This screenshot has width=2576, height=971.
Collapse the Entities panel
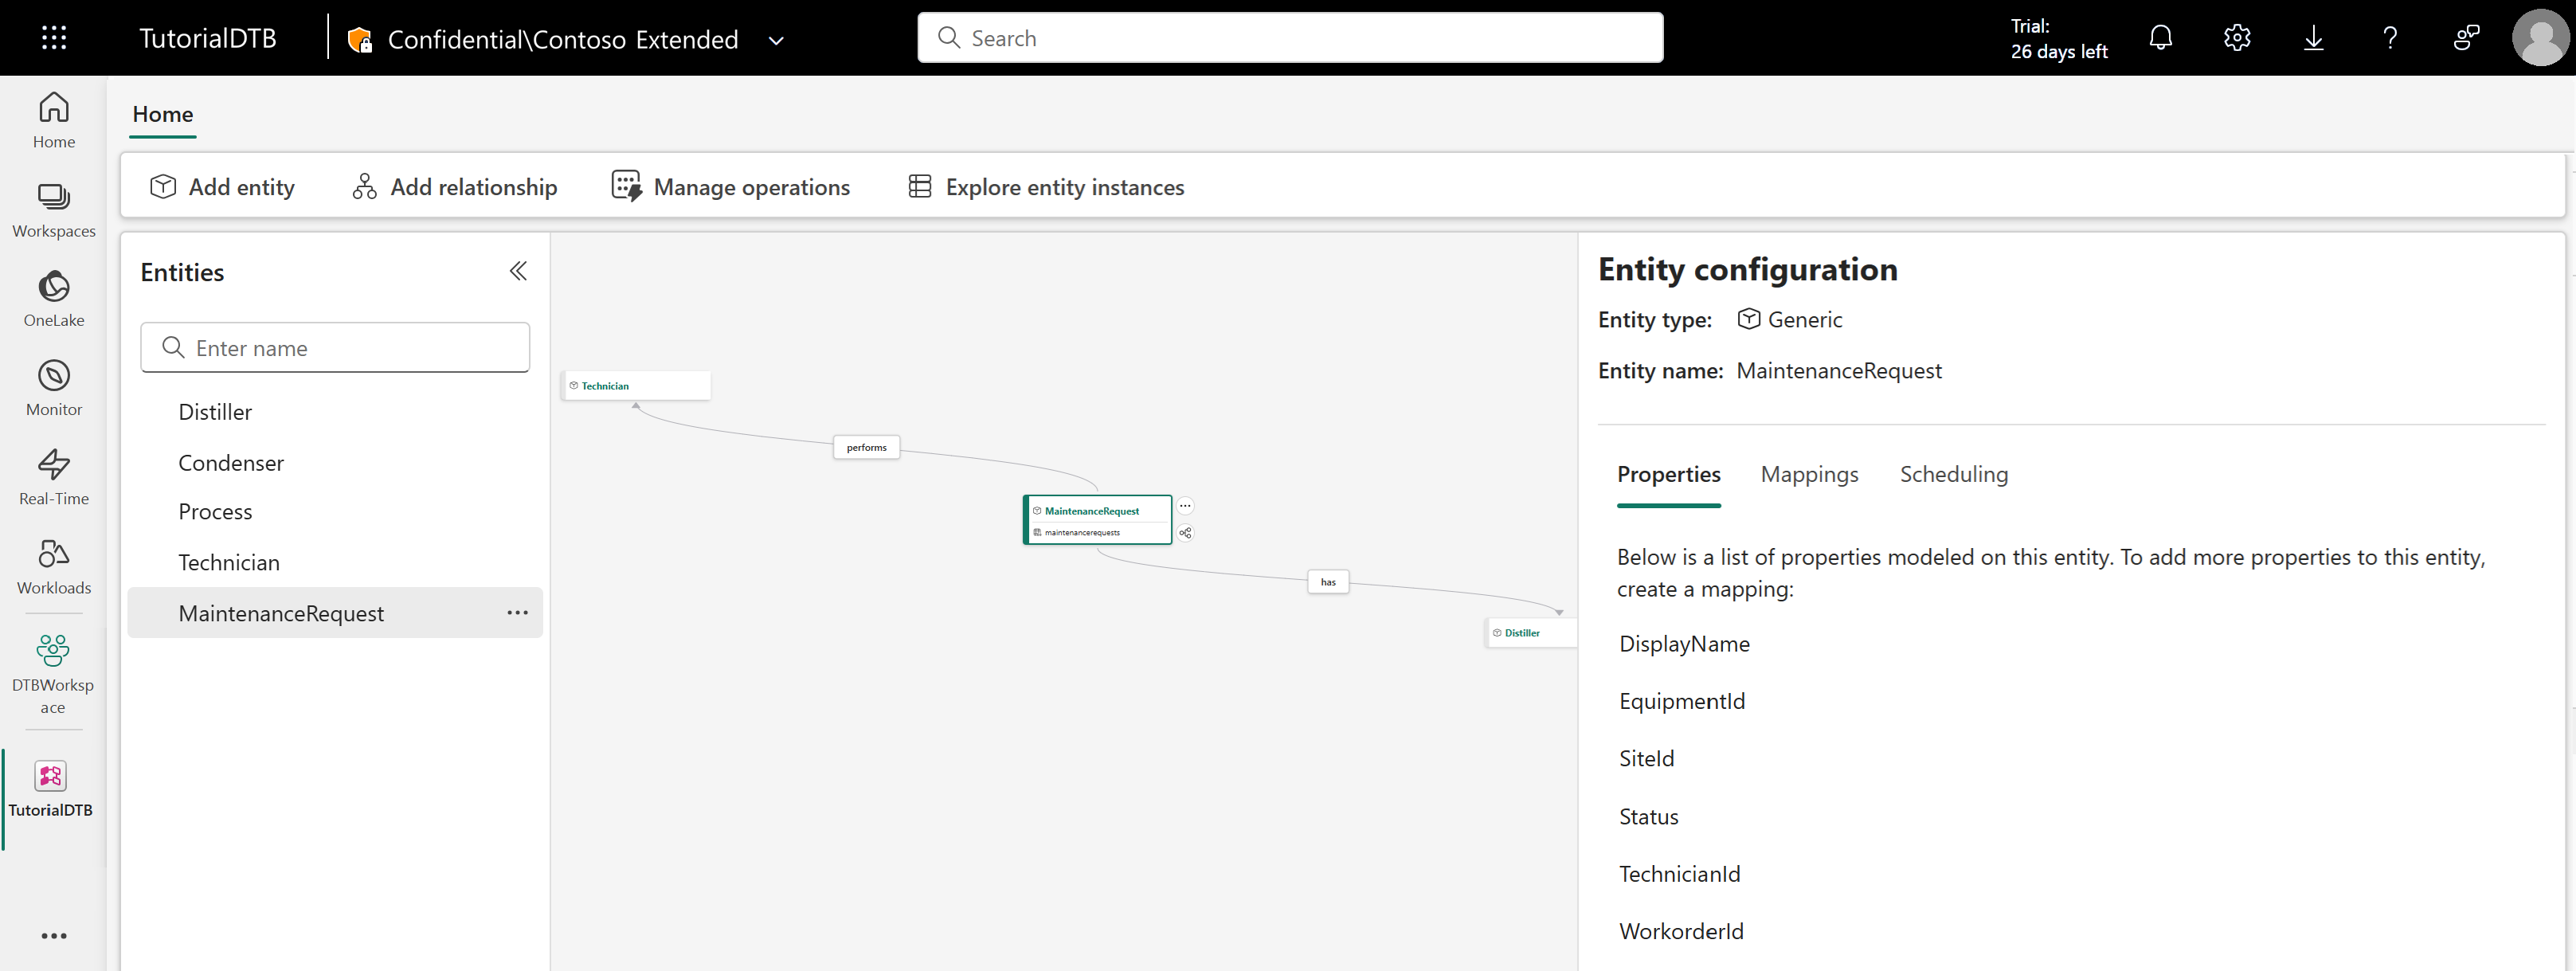pos(518,271)
